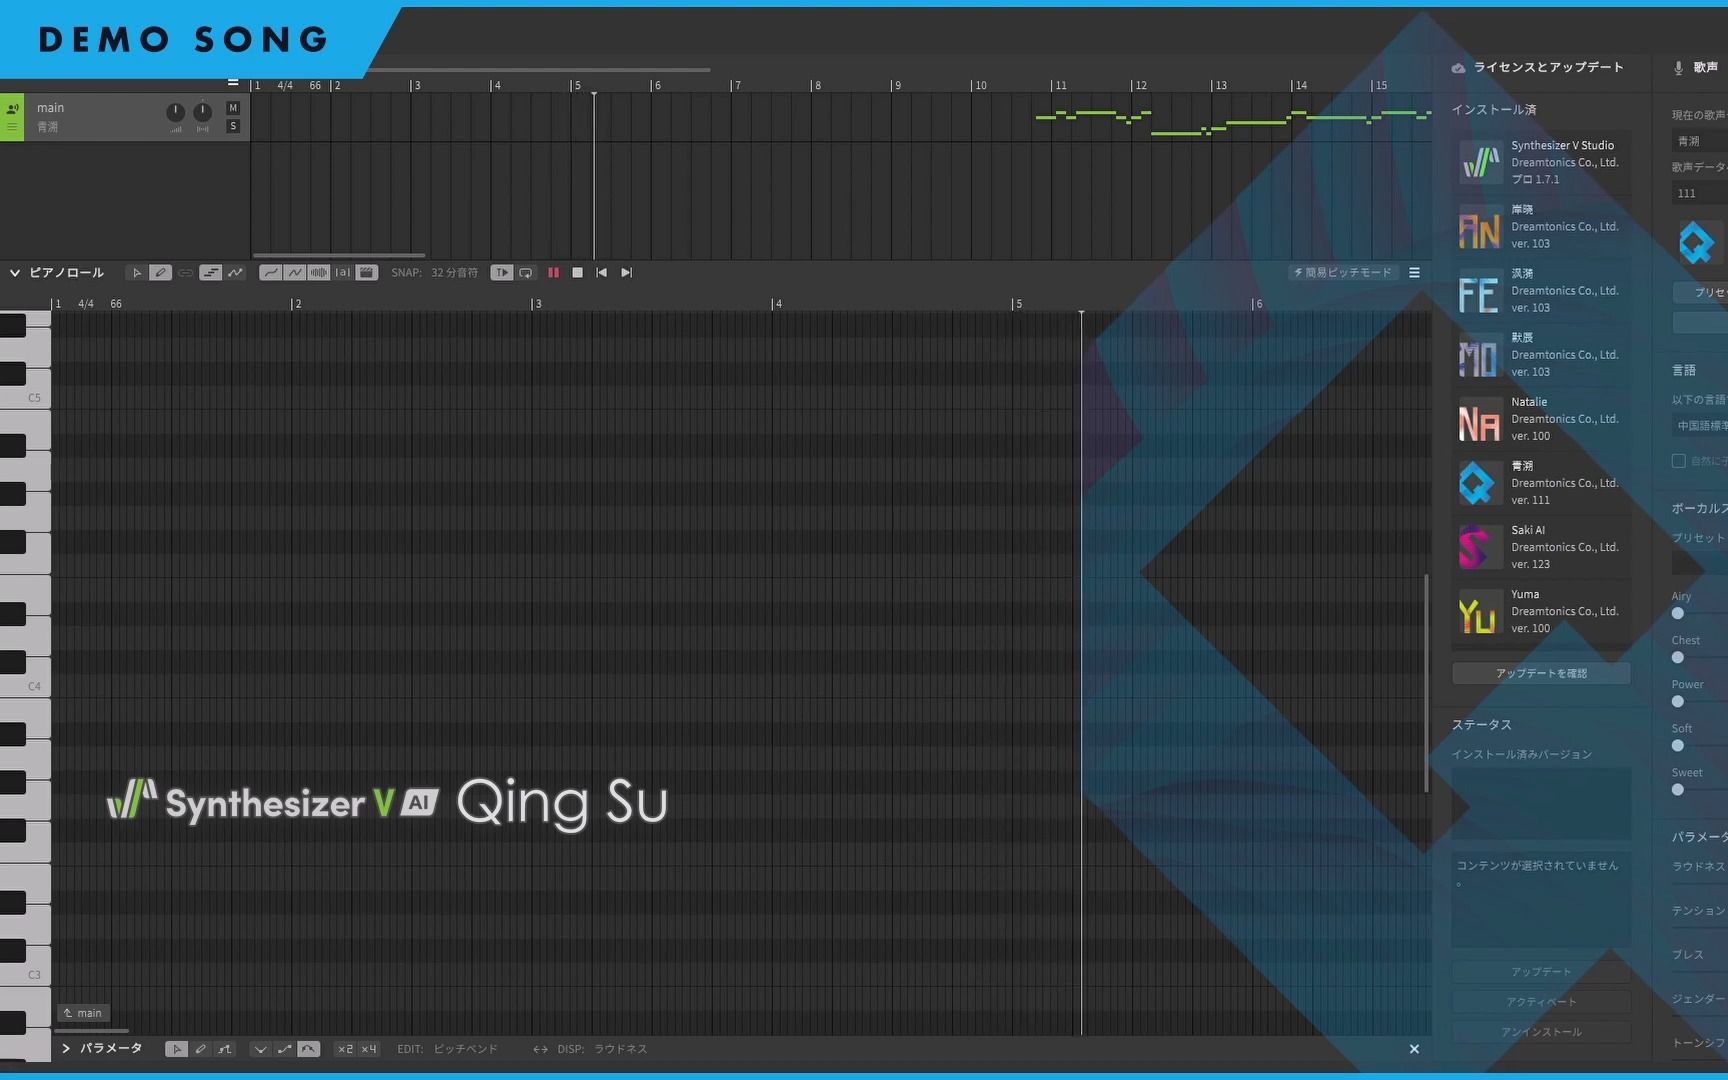The height and width of the screenshot is (1080, 1728).
Task: Select the line-draw tool in parameter panel
Action: pyautogui.click(x=224, y=1049)
